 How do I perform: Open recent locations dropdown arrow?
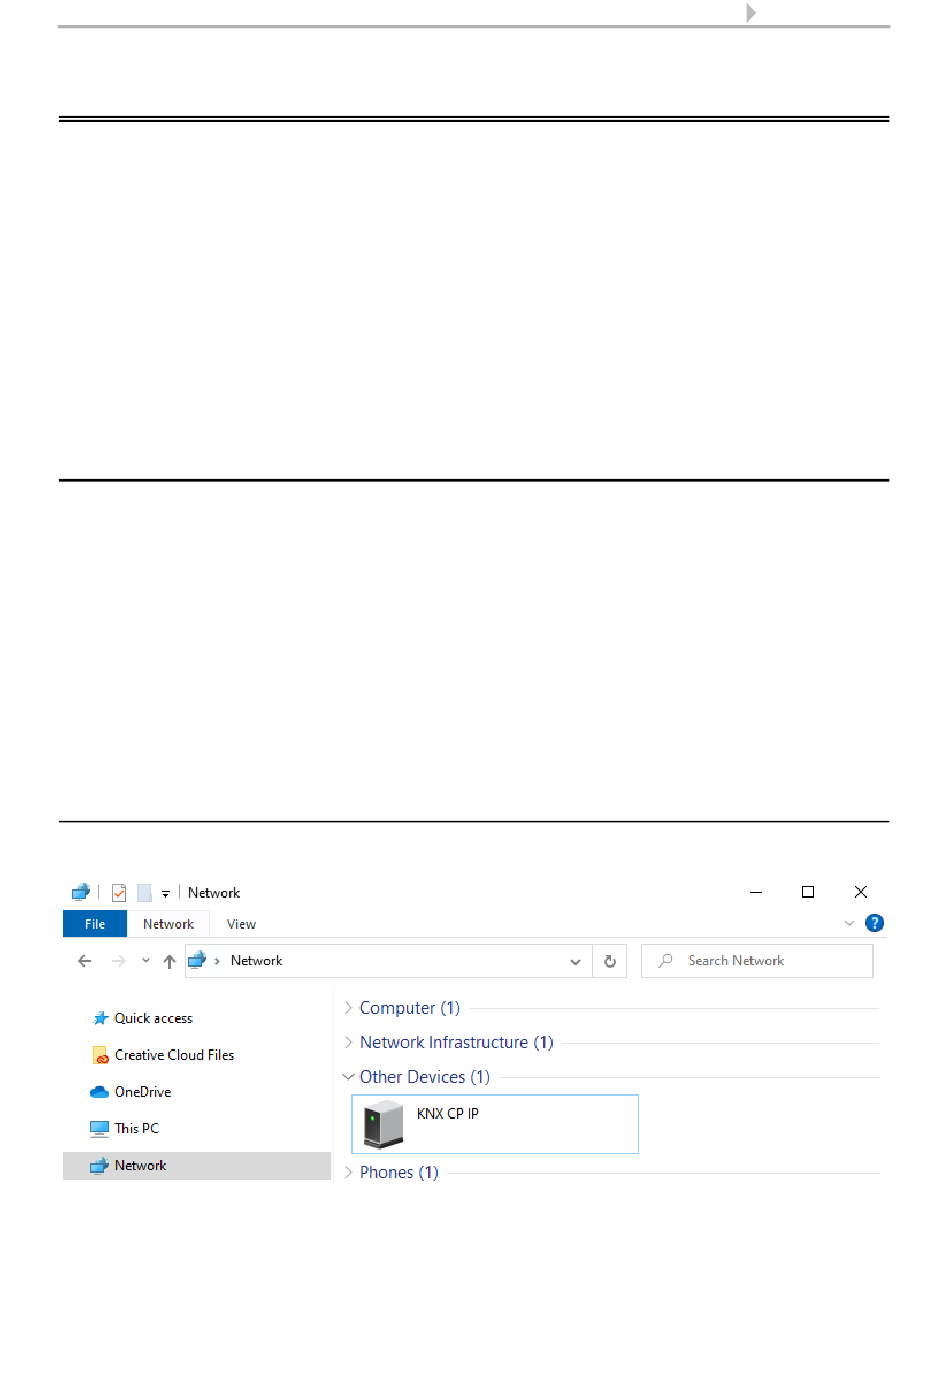pyautogui.click(x=146, y=961)
